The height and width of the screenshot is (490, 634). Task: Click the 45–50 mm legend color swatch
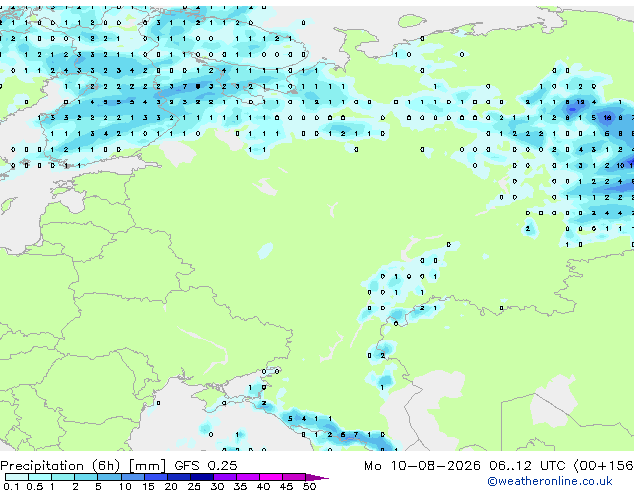294,477
